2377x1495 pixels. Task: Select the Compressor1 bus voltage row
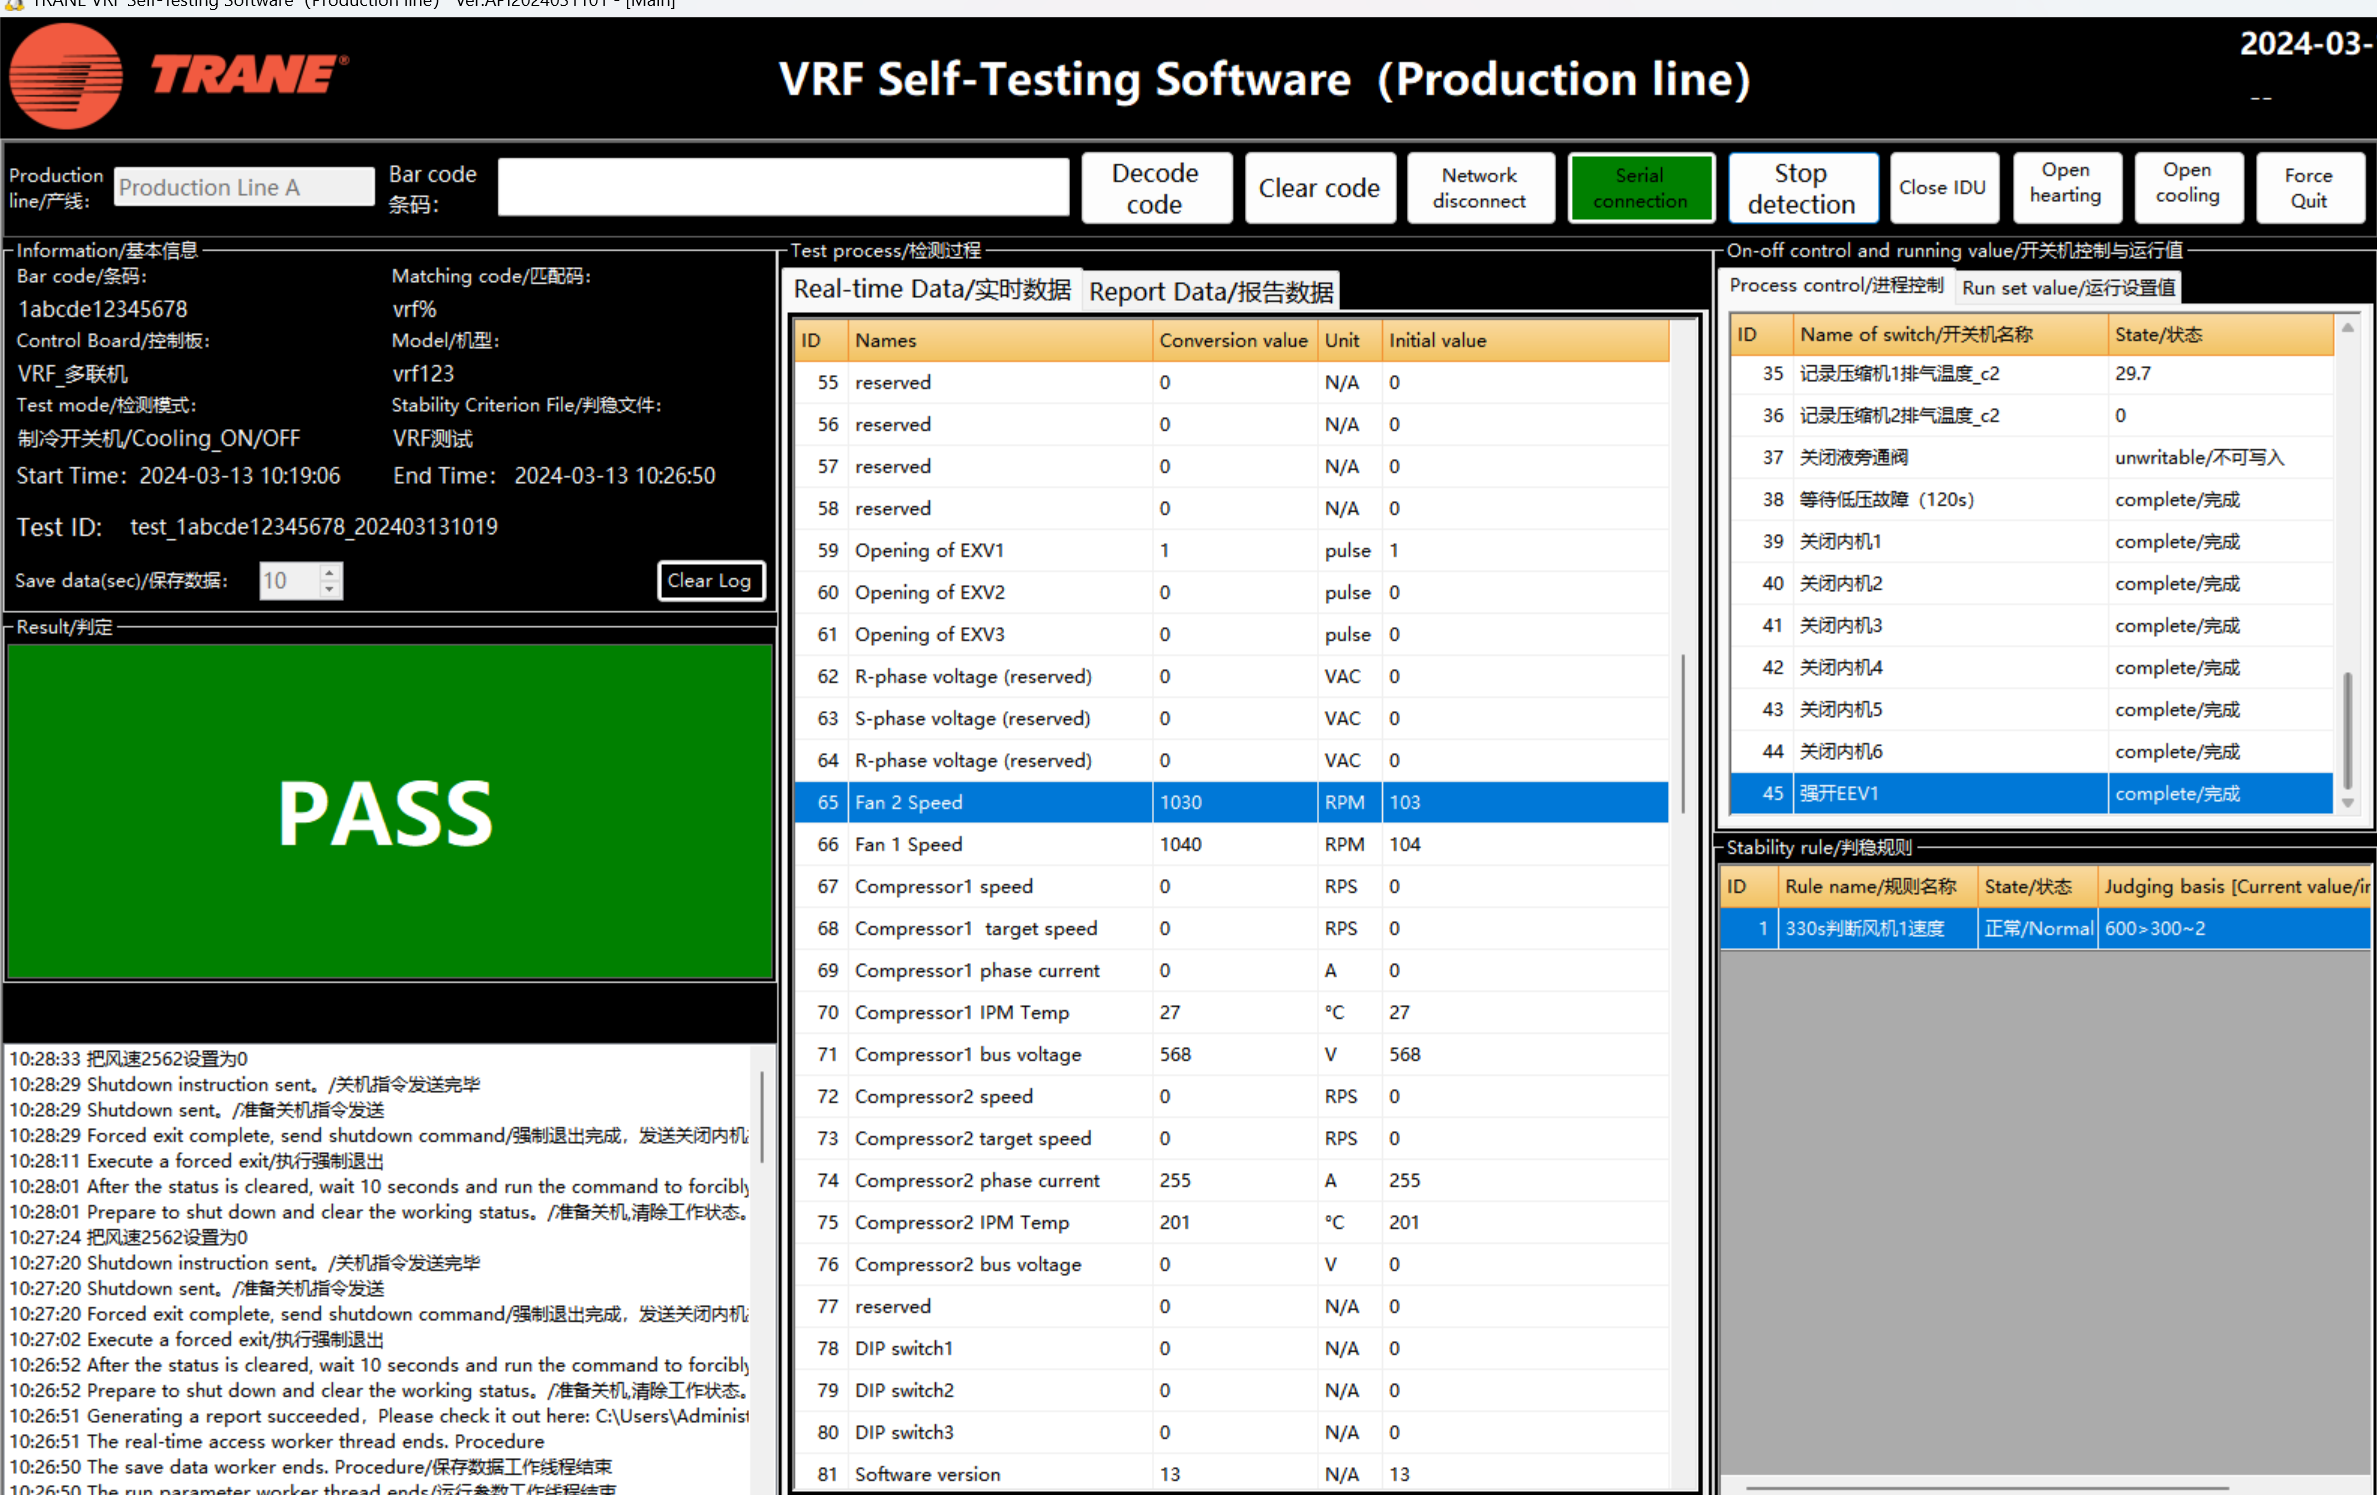coord(1231,1054)
